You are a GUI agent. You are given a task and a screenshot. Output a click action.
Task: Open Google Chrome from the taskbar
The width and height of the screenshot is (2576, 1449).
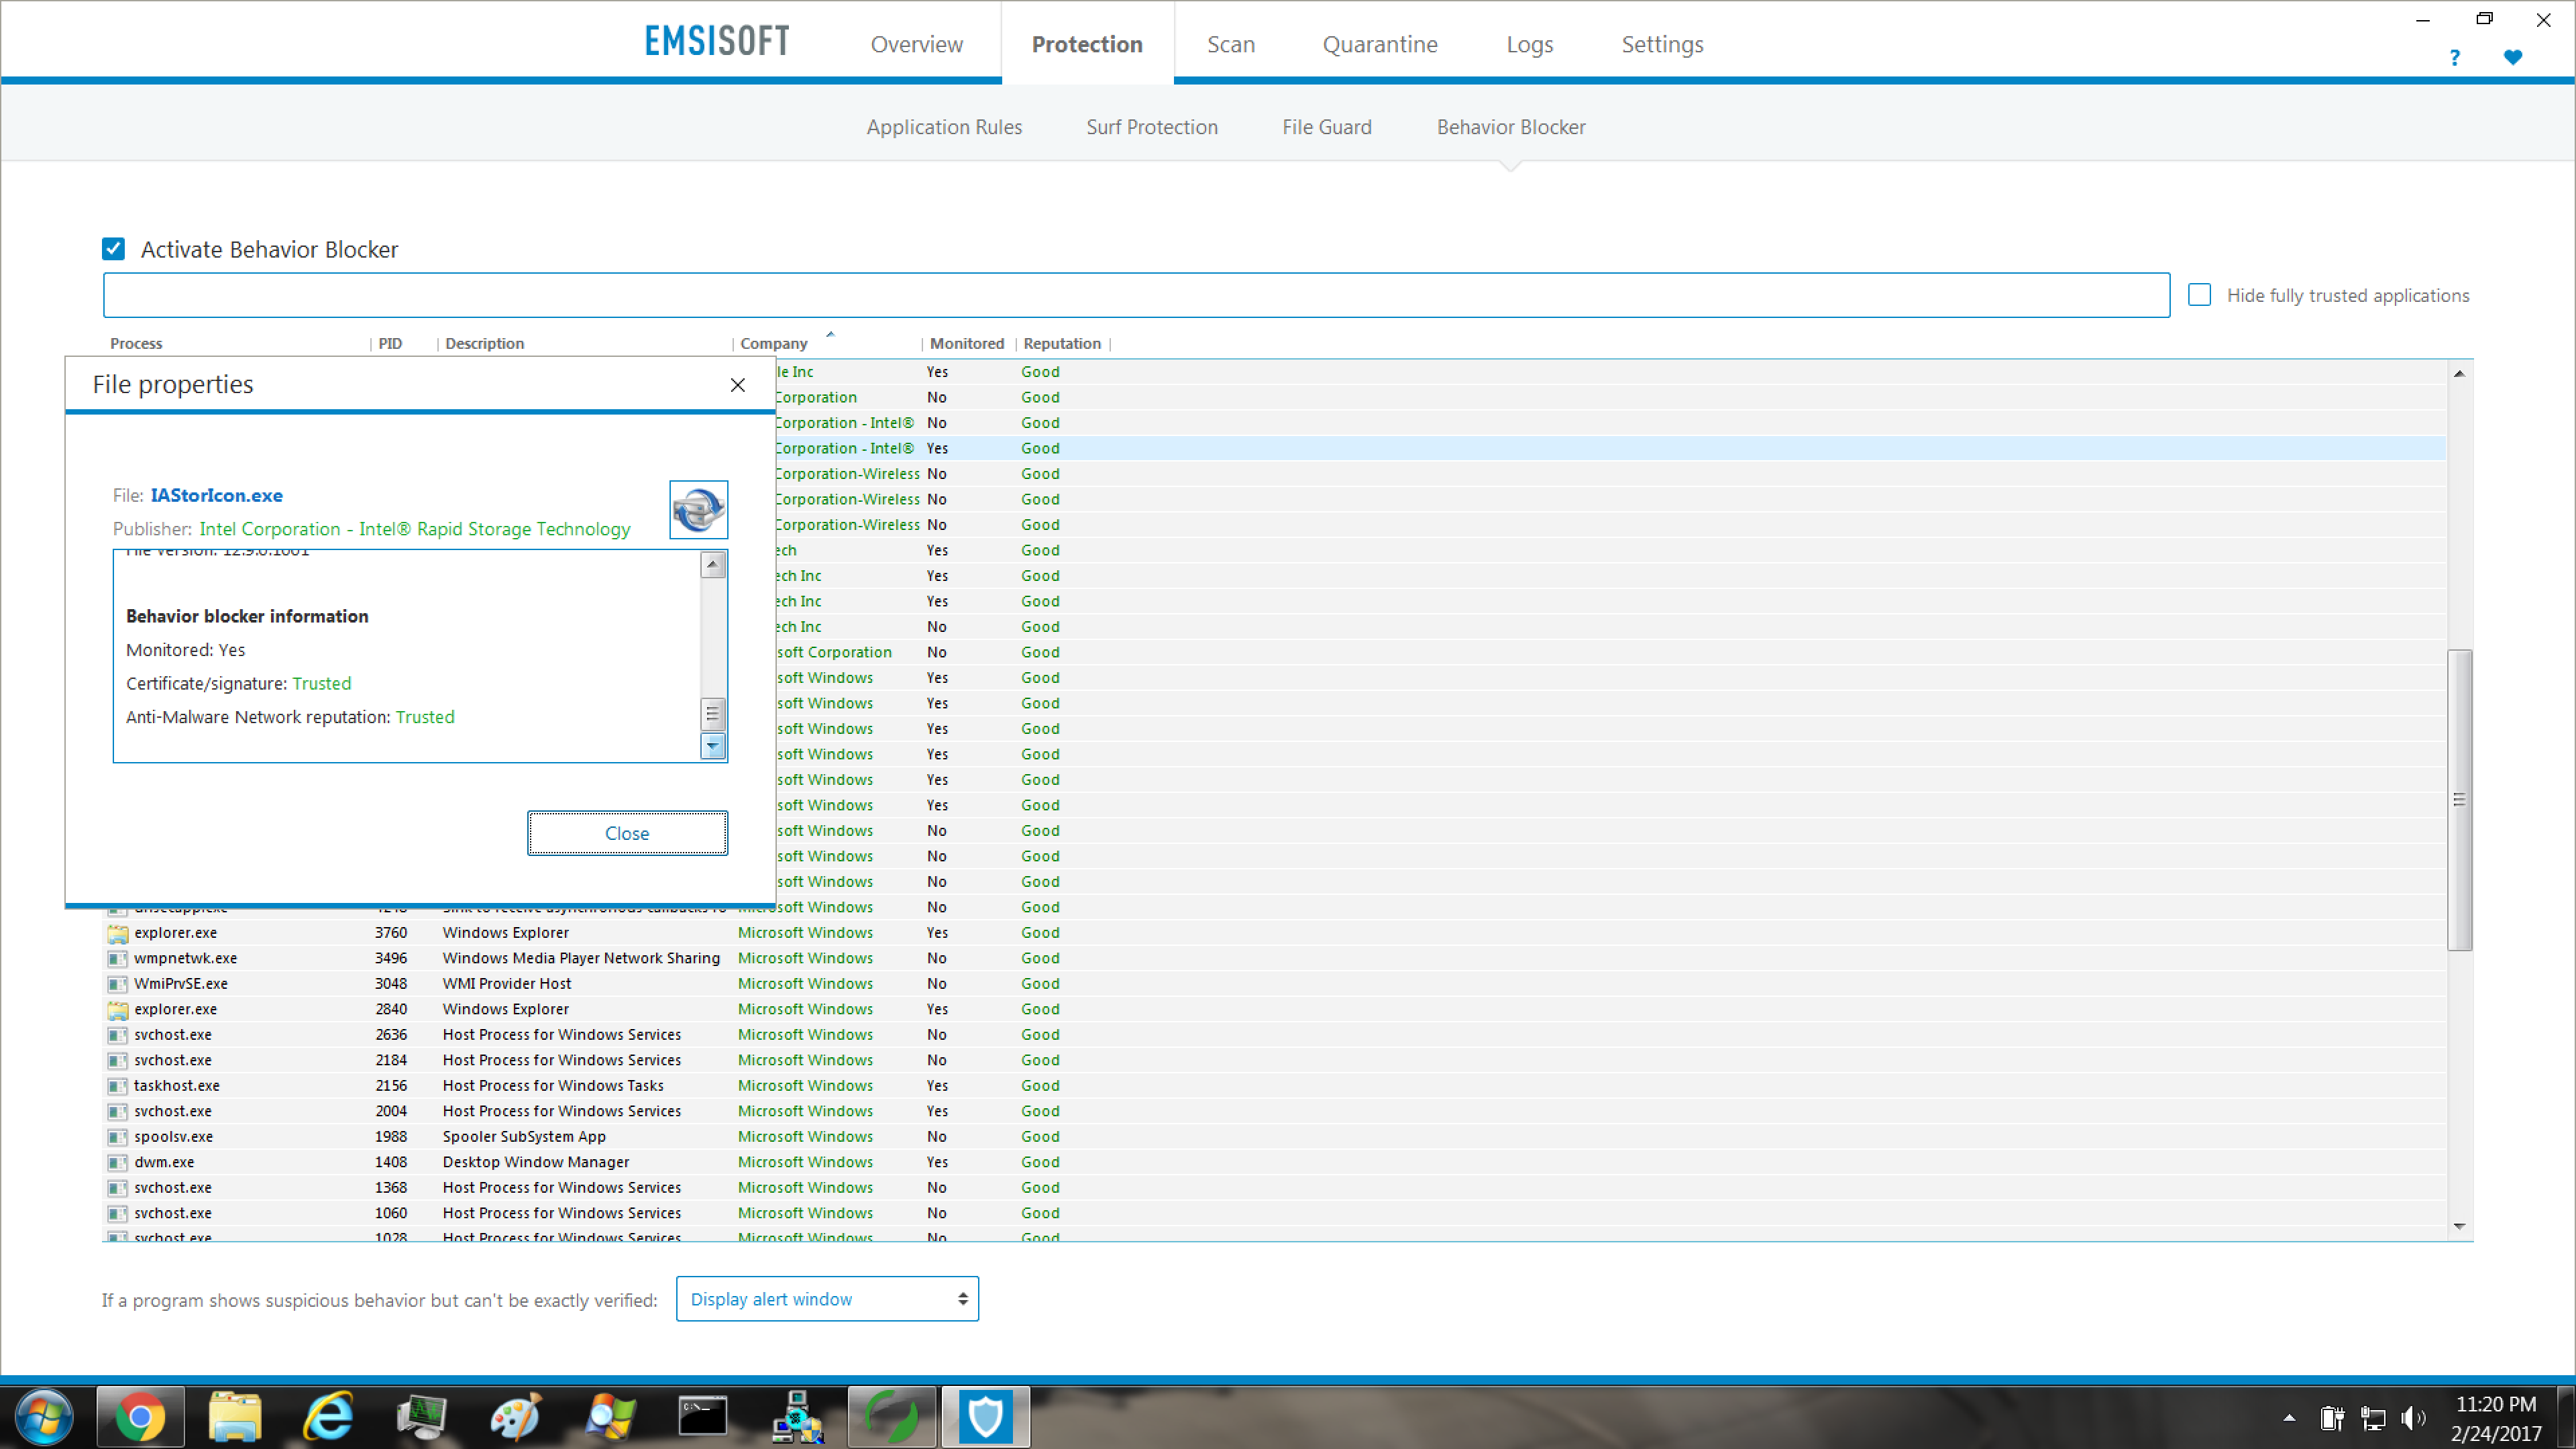click(140, 1417)
